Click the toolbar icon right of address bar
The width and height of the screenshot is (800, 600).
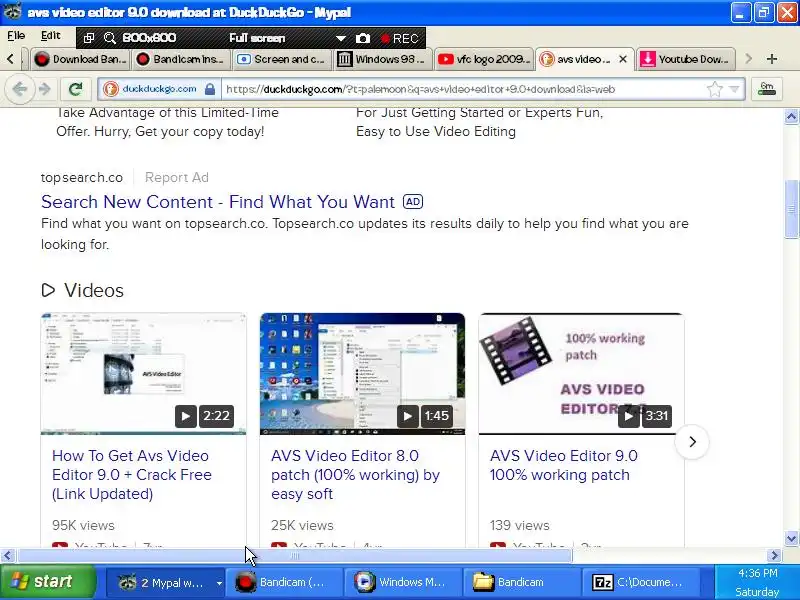767,89
